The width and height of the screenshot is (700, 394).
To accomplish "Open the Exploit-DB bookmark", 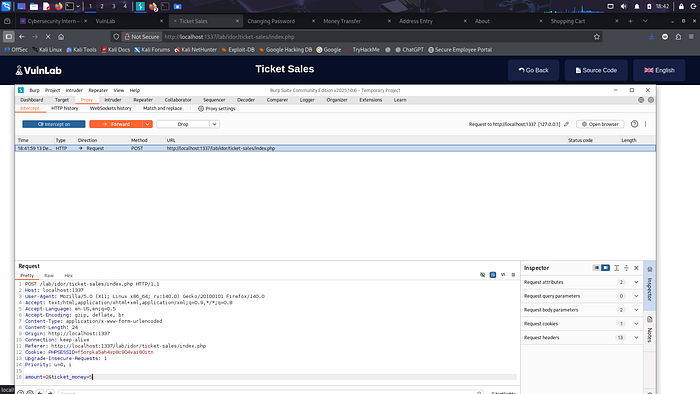I will (238, 50).
